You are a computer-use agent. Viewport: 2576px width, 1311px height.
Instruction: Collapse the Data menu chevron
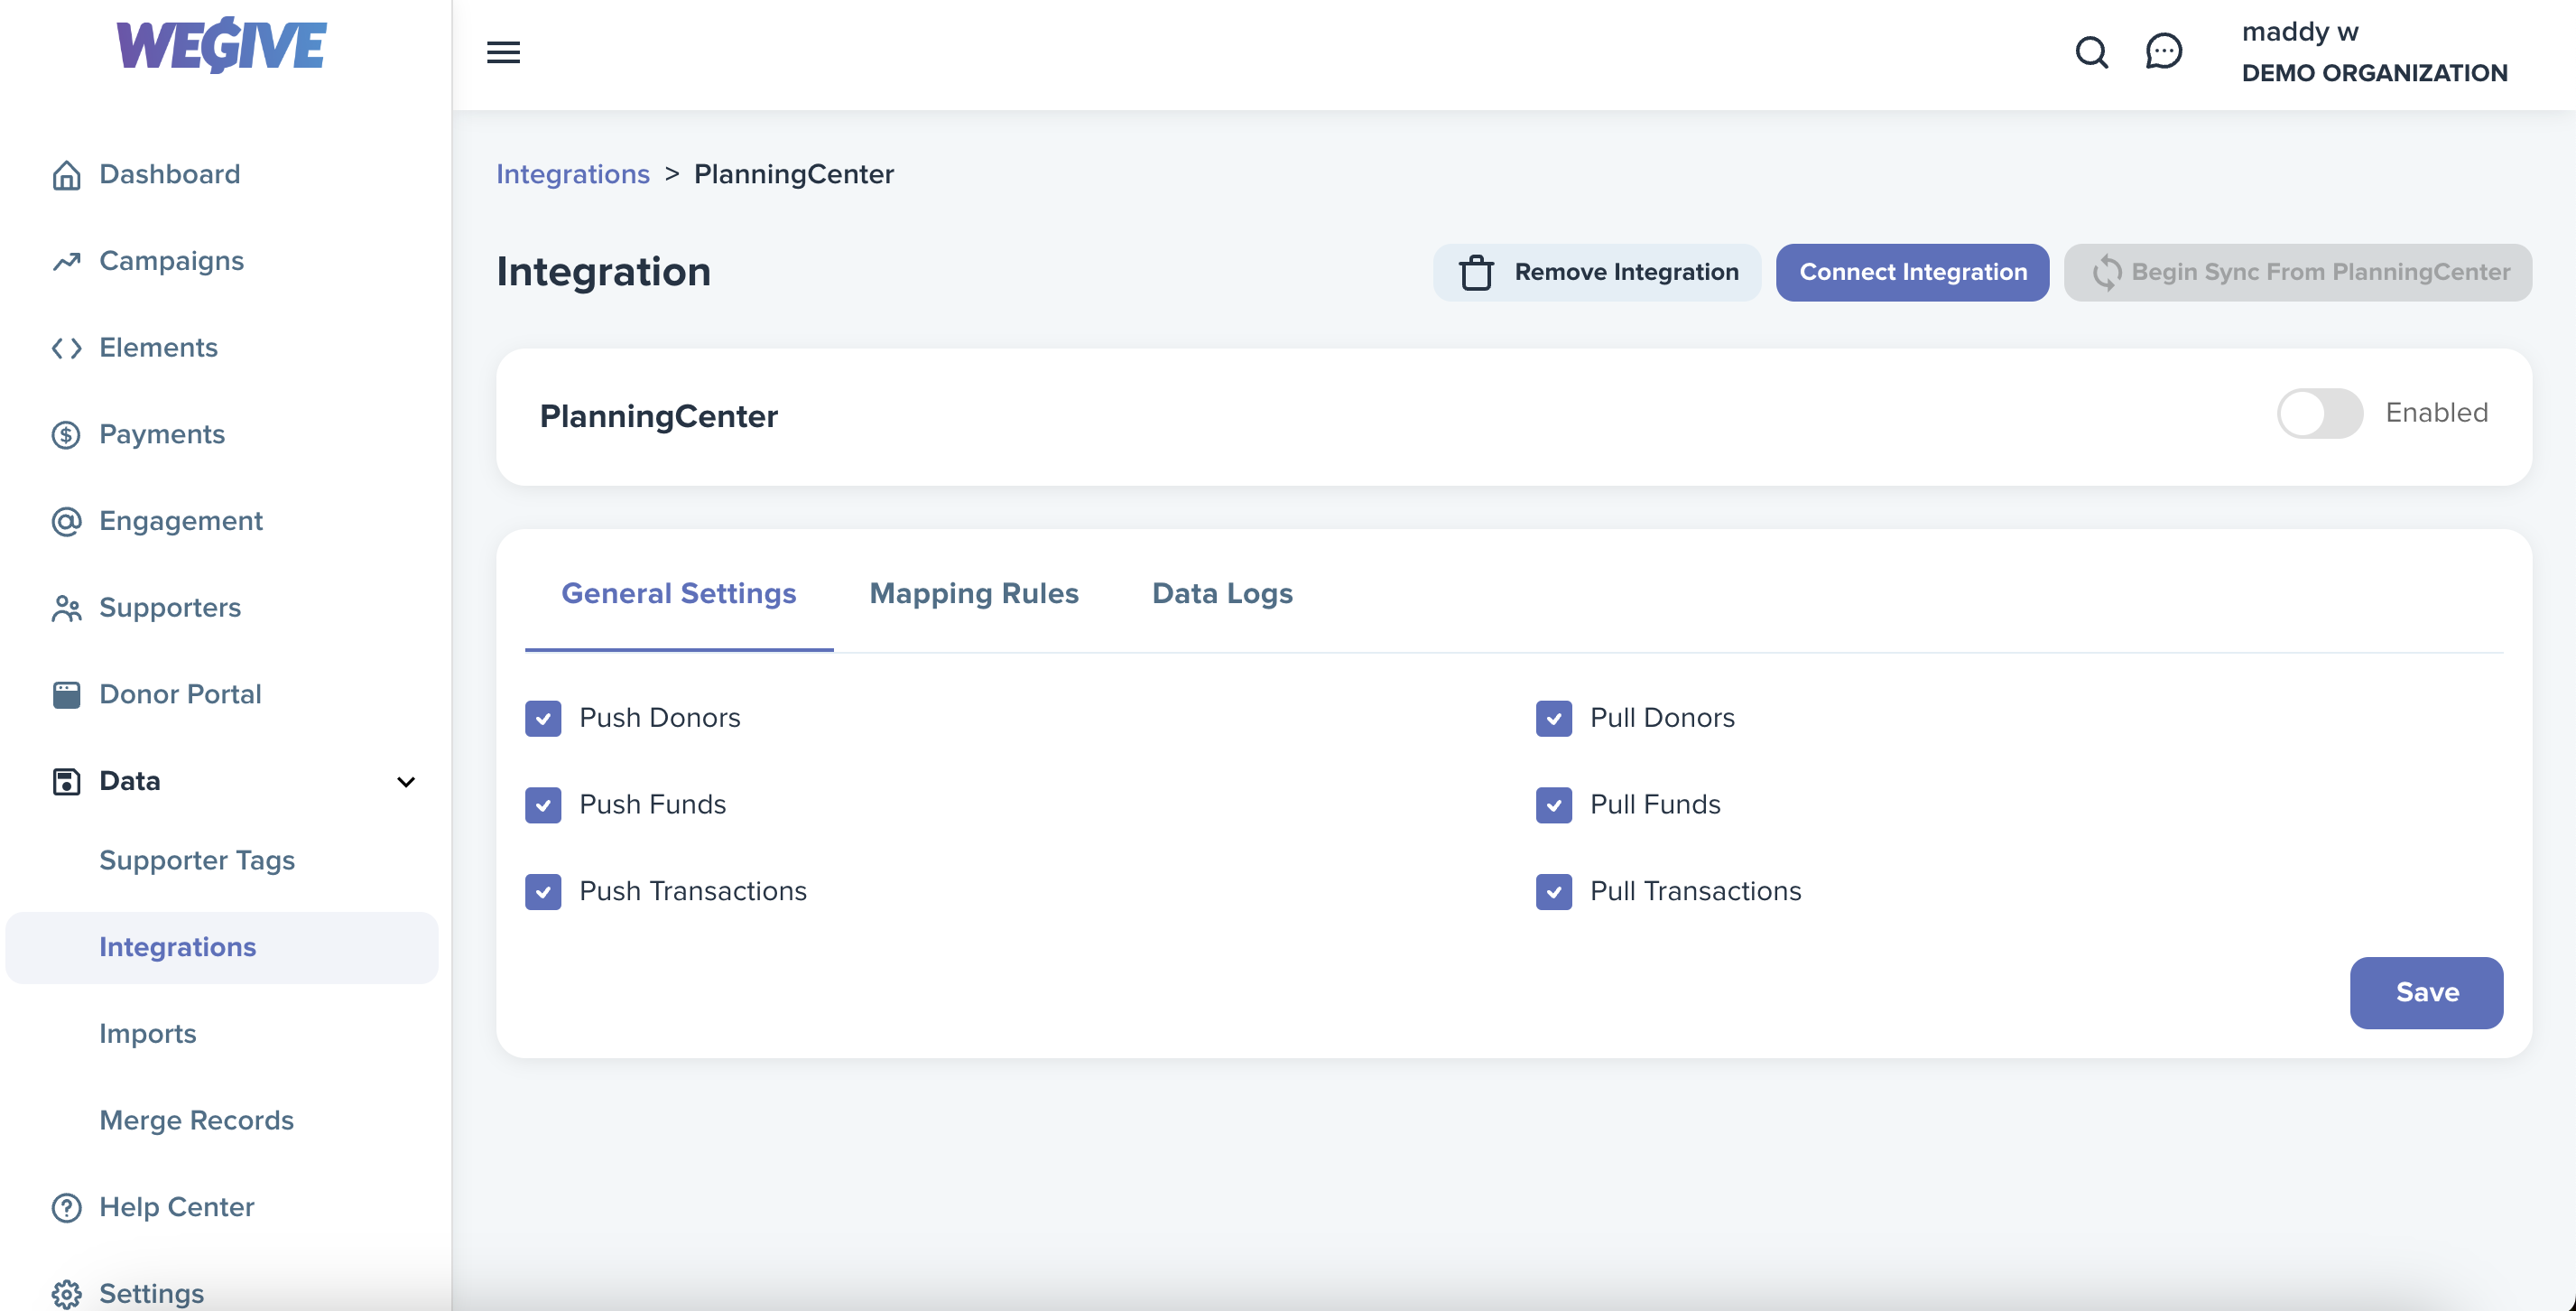(x=406, y=782)
